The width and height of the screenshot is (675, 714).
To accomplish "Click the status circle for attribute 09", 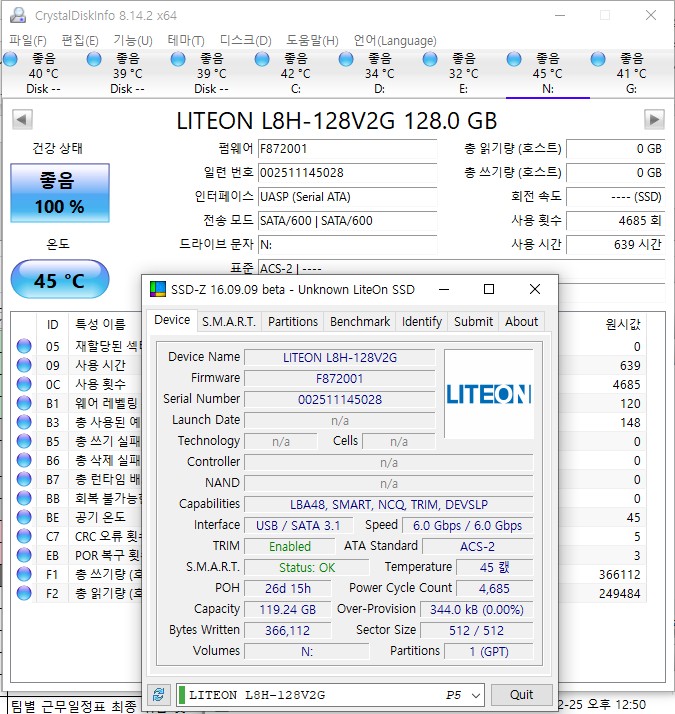I will [24, 365].
